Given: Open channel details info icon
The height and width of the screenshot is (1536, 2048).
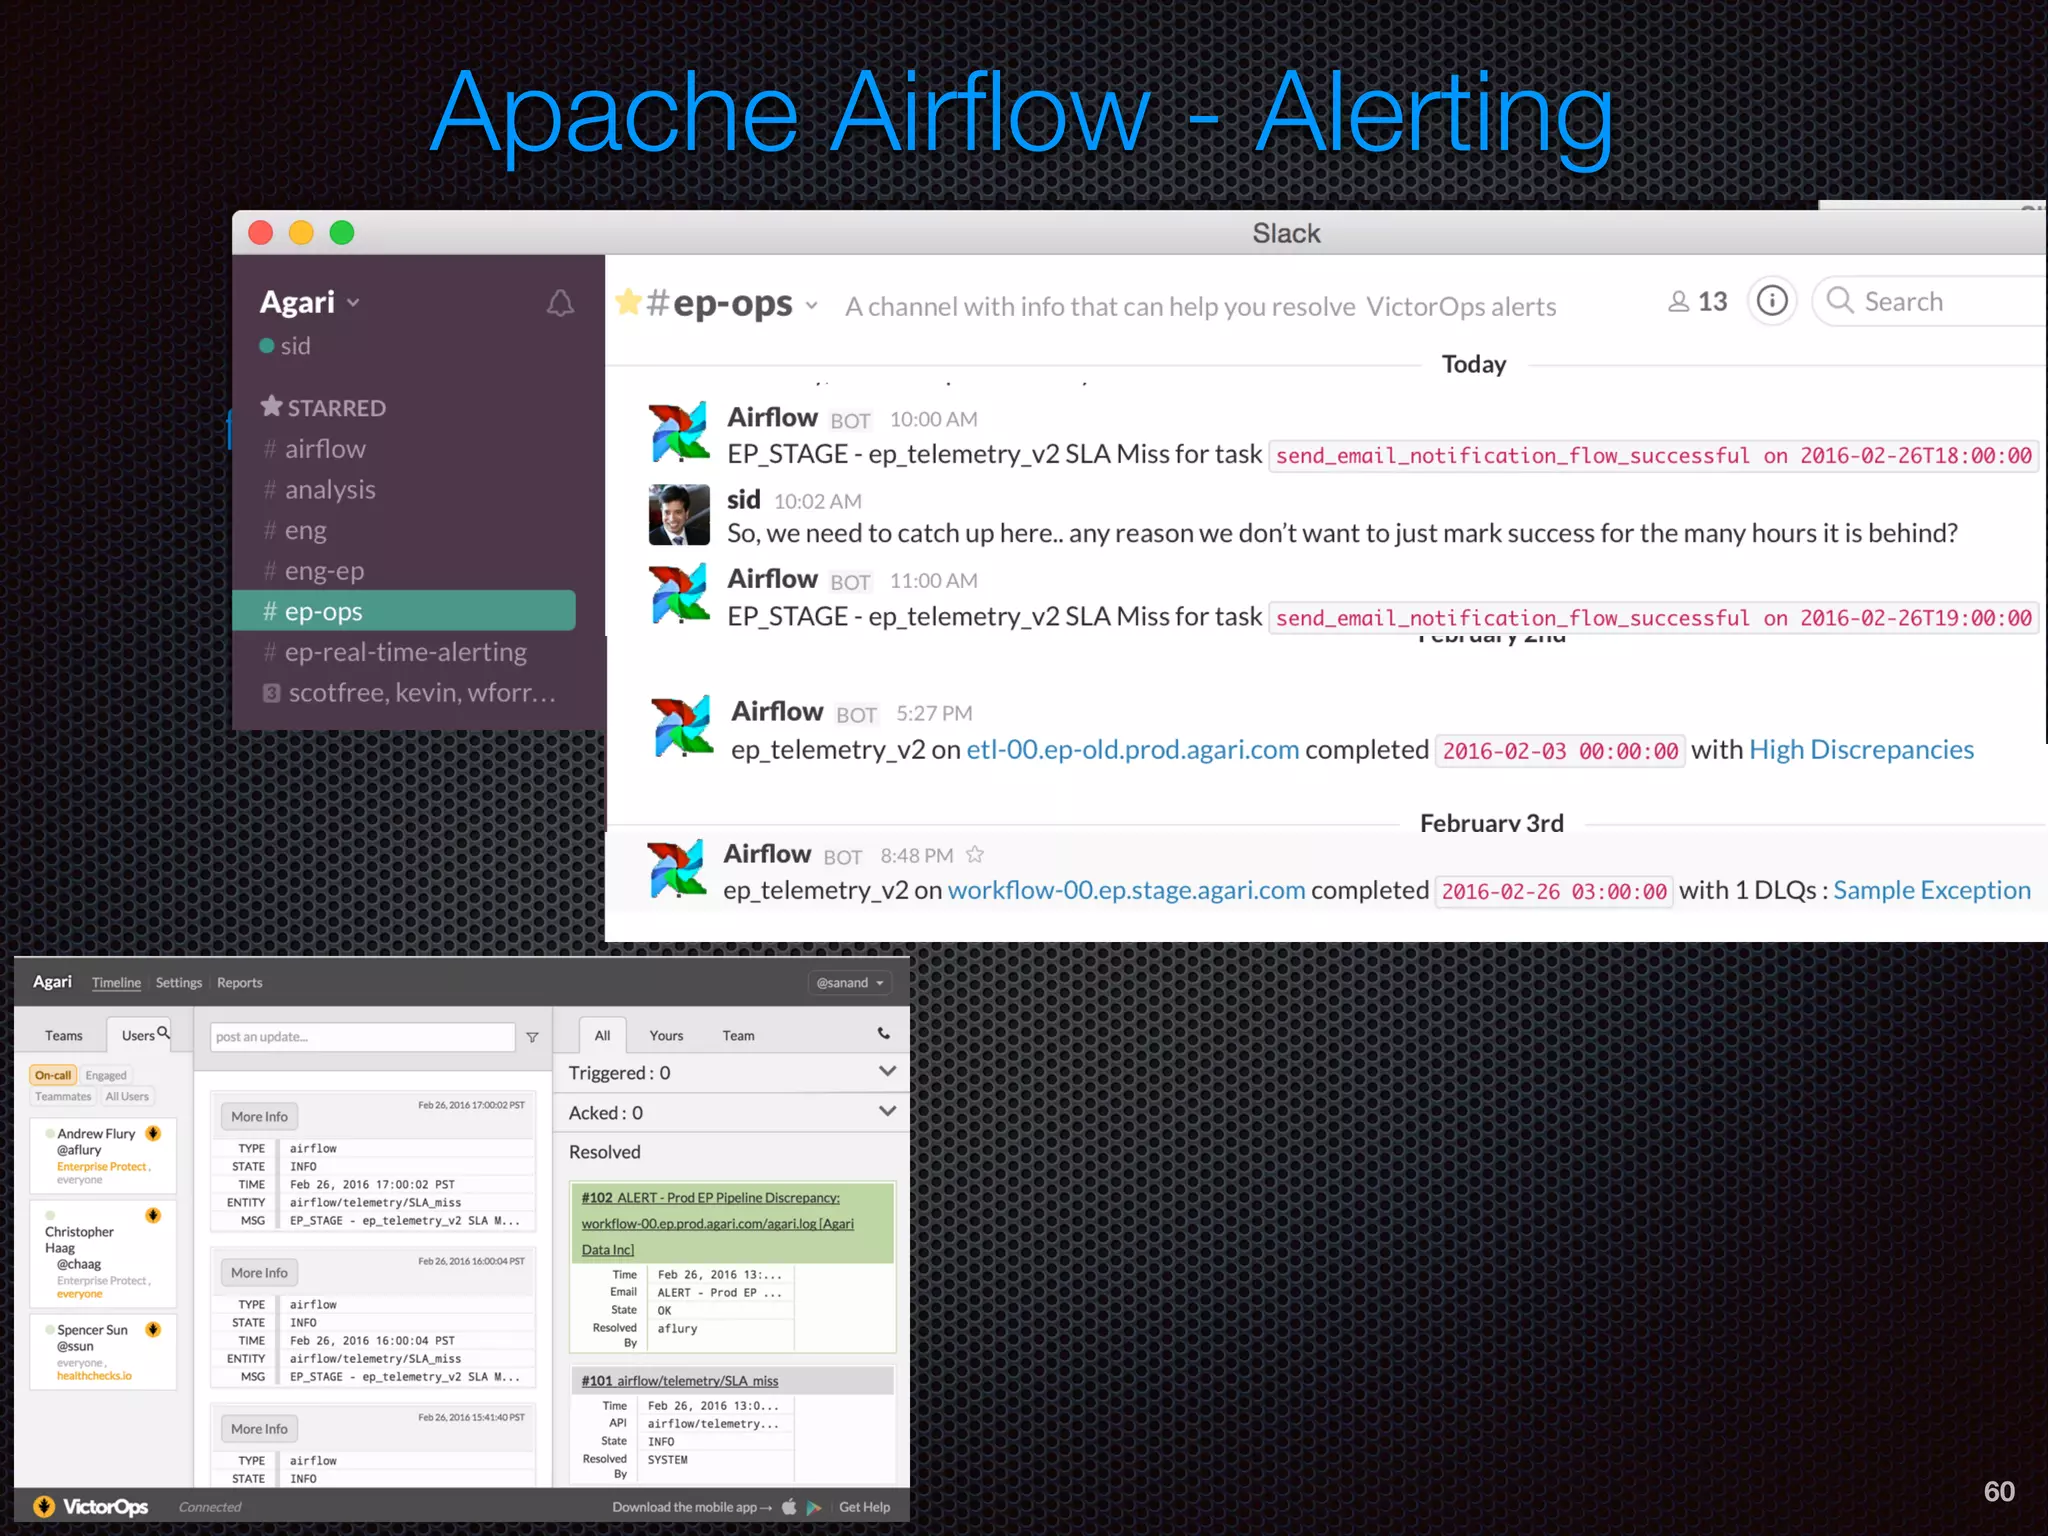Looking at the screenshot, I should click(1772, 301).
